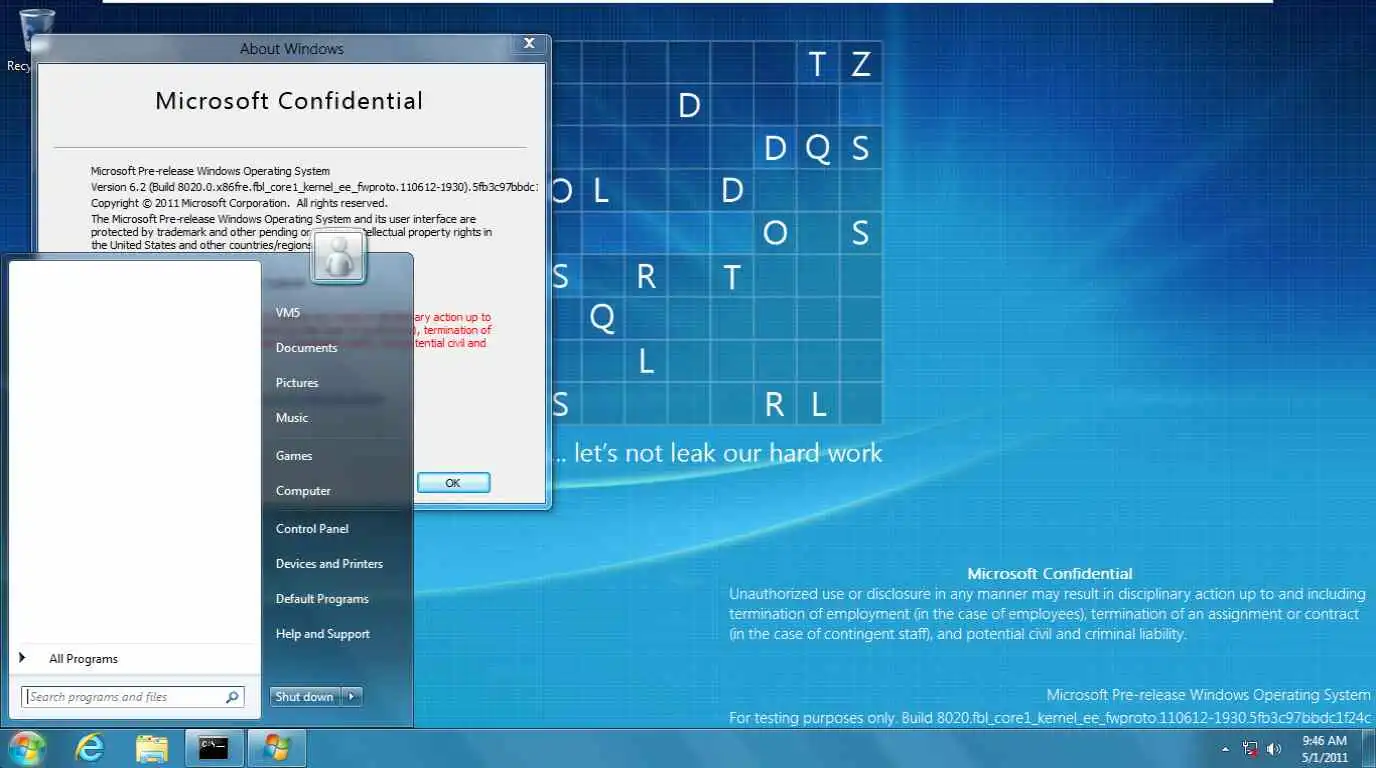Viewport: 1376px width, 768px height.
Task: Open Games from Start menu
Action: click(294, 456)
